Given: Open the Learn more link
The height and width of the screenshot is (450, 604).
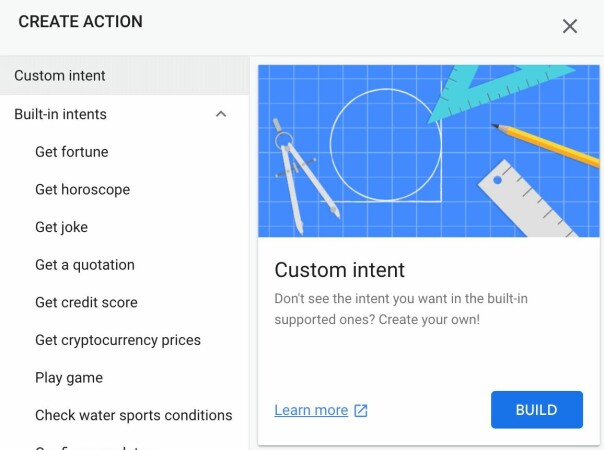Looking at the screenshot, I should coord(311,410).
